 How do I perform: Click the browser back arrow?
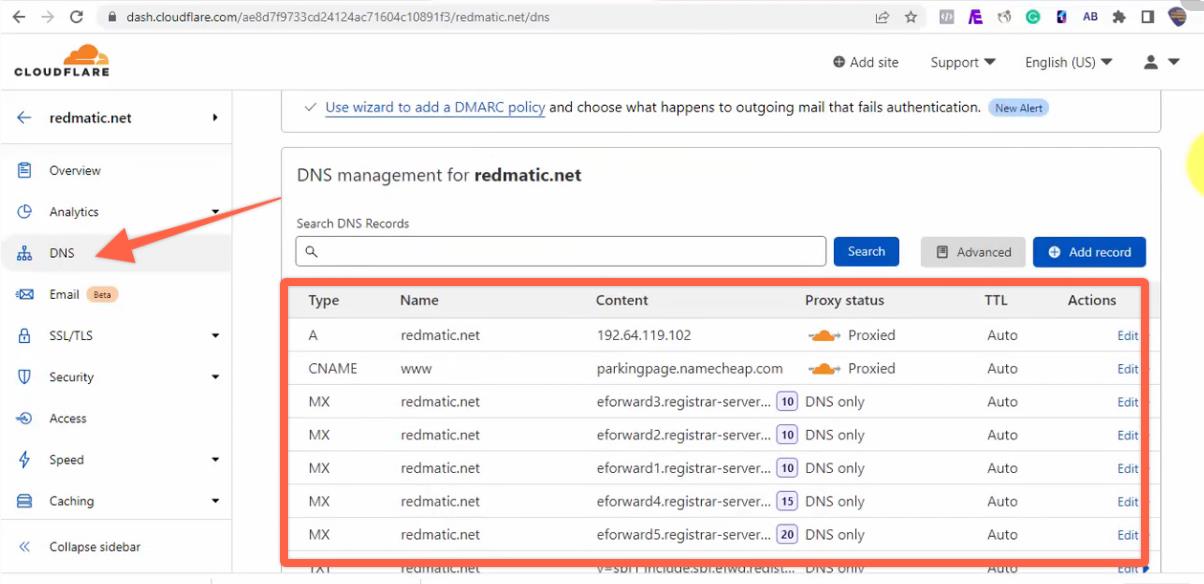(18, 17)
